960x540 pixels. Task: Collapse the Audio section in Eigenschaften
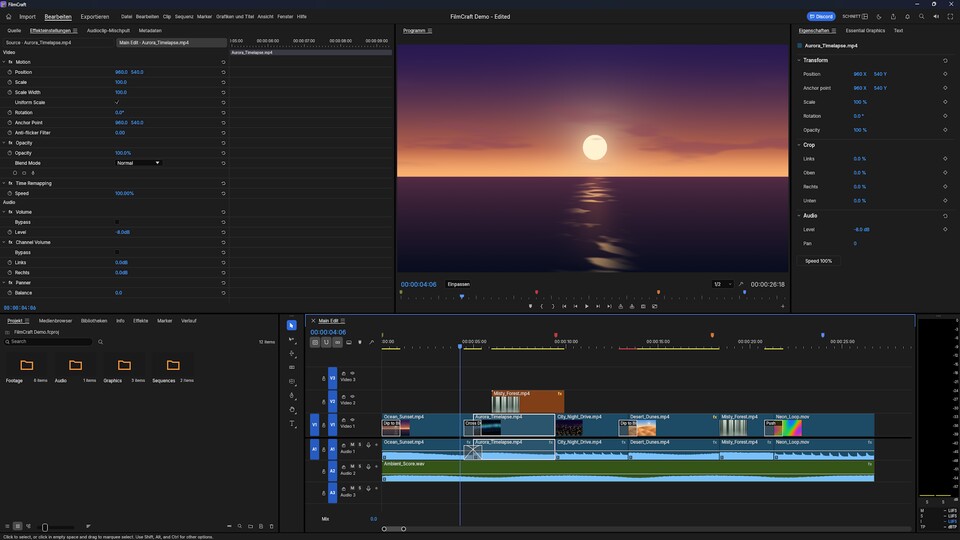799,216
